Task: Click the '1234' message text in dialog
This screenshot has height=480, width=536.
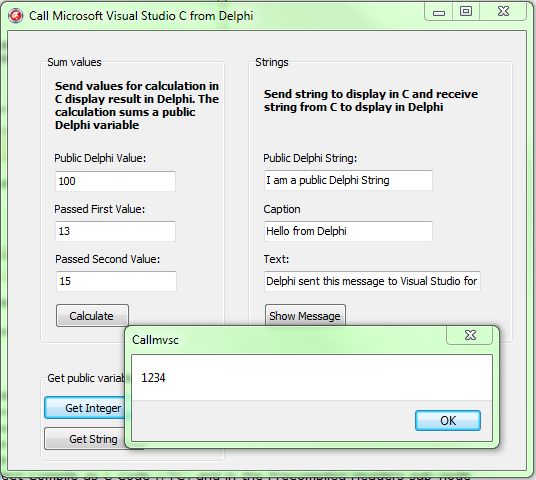Action: click(153, 378)
